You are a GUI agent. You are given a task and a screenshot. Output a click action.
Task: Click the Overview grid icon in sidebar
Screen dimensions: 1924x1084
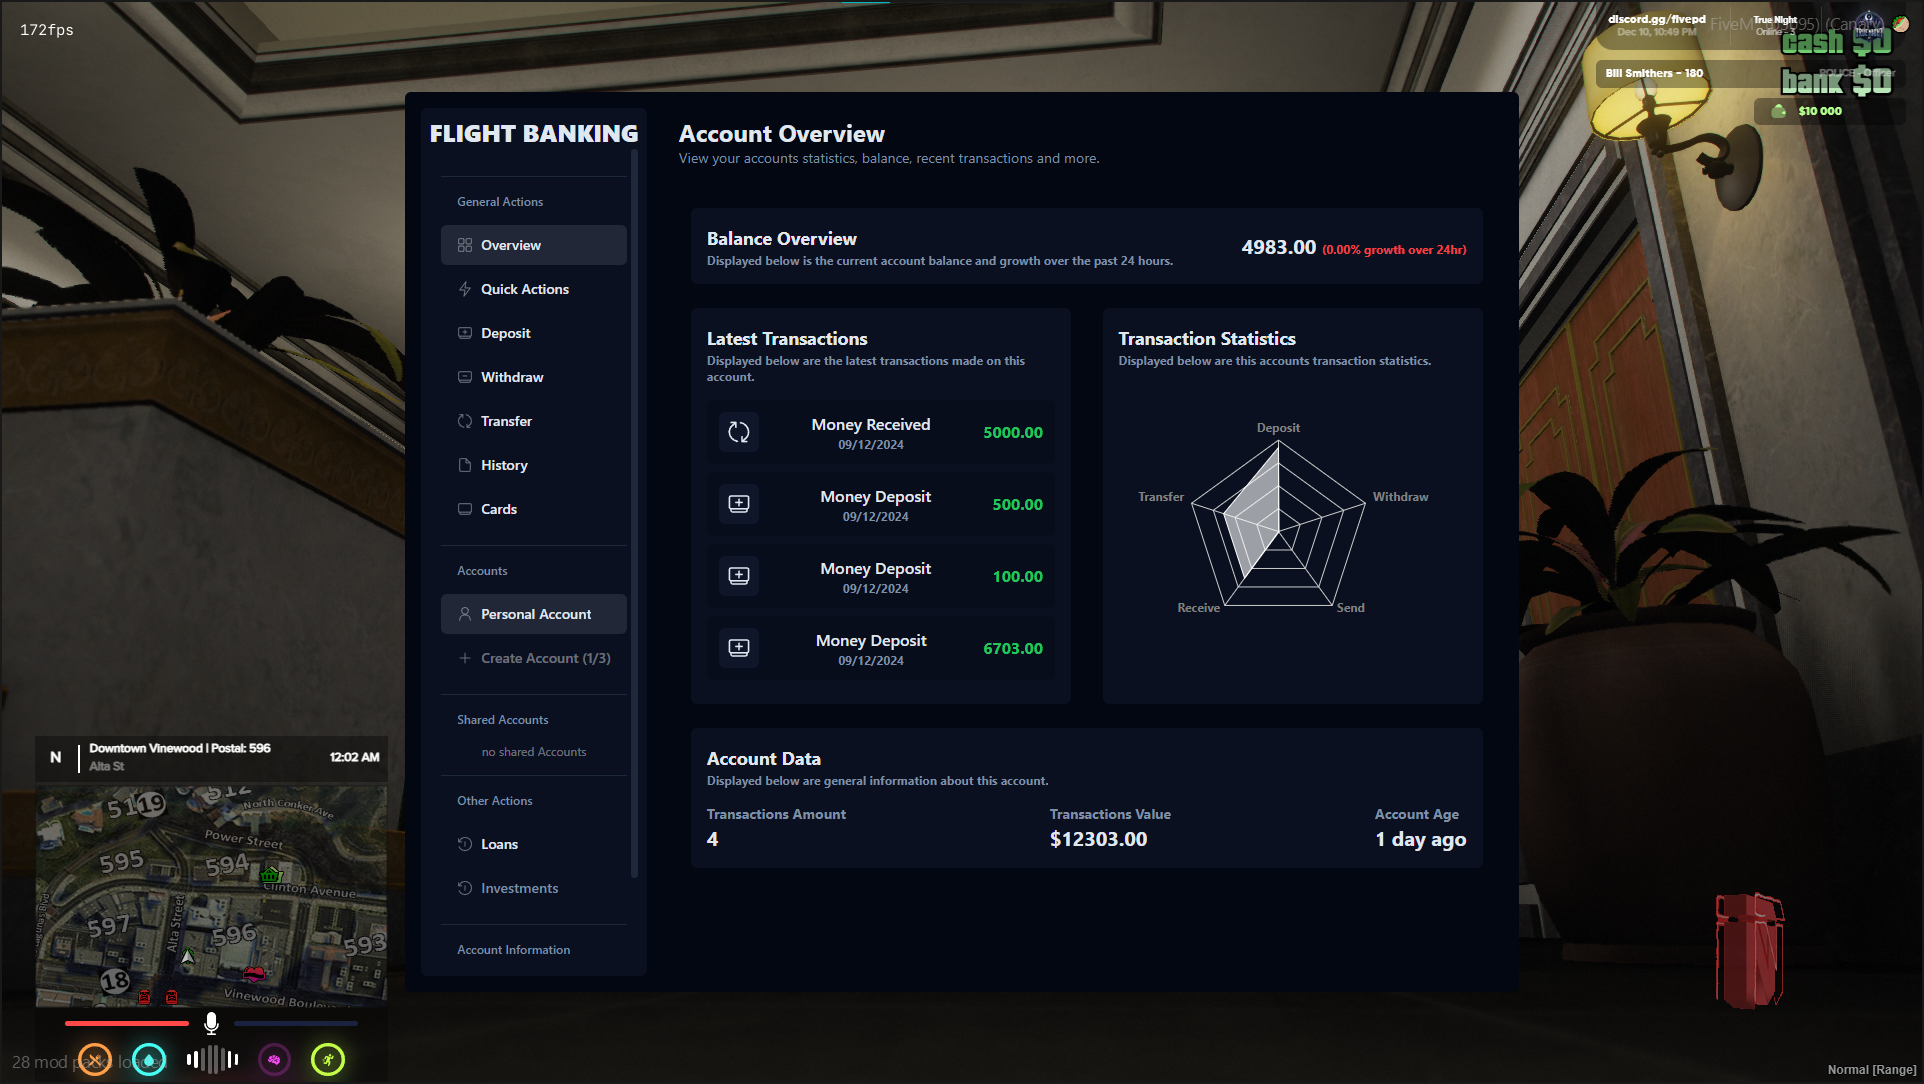(465, 245)
